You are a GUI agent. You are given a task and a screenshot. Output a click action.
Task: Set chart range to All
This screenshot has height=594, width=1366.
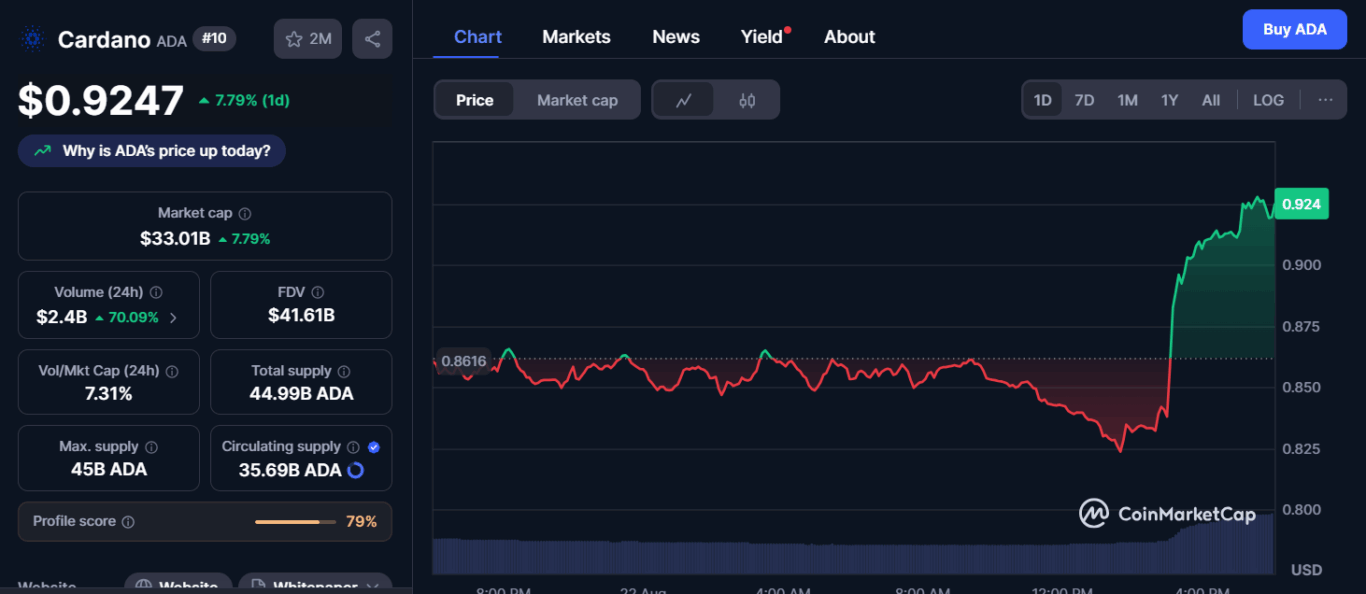coord(1211,100)
